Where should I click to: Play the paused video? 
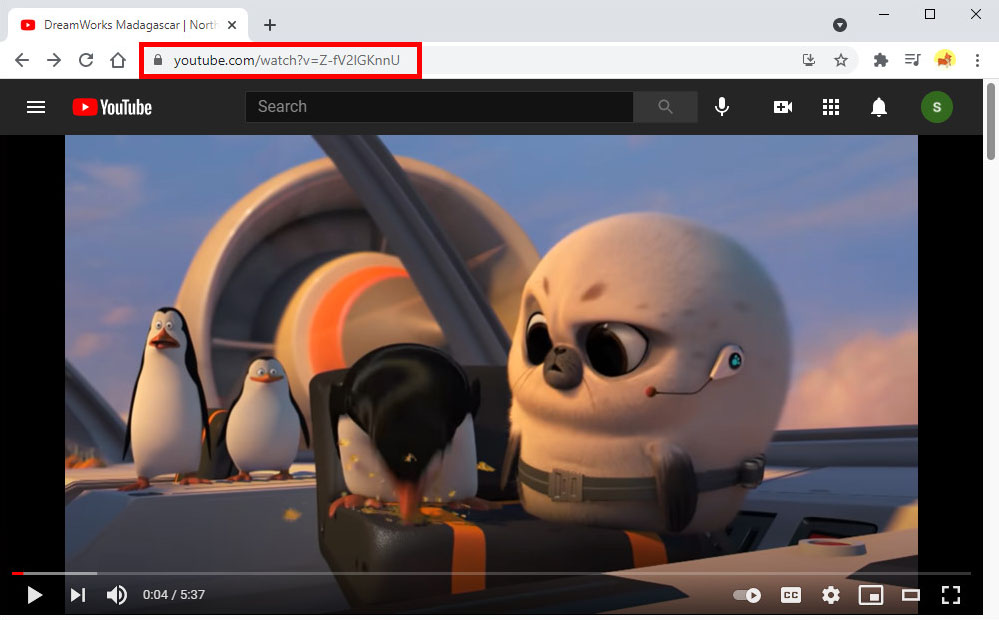tap(34, 595)
